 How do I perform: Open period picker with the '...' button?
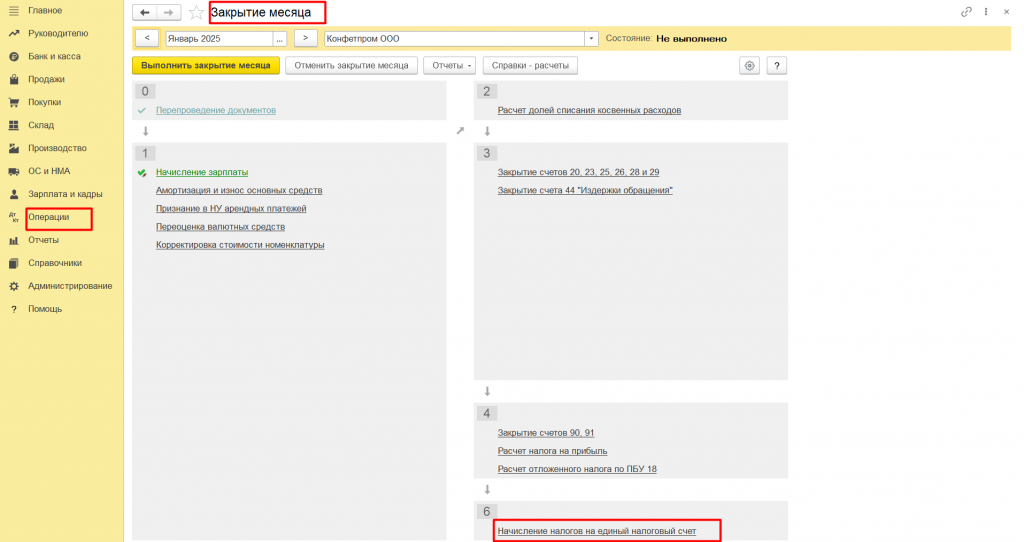[x=280, y=39]
